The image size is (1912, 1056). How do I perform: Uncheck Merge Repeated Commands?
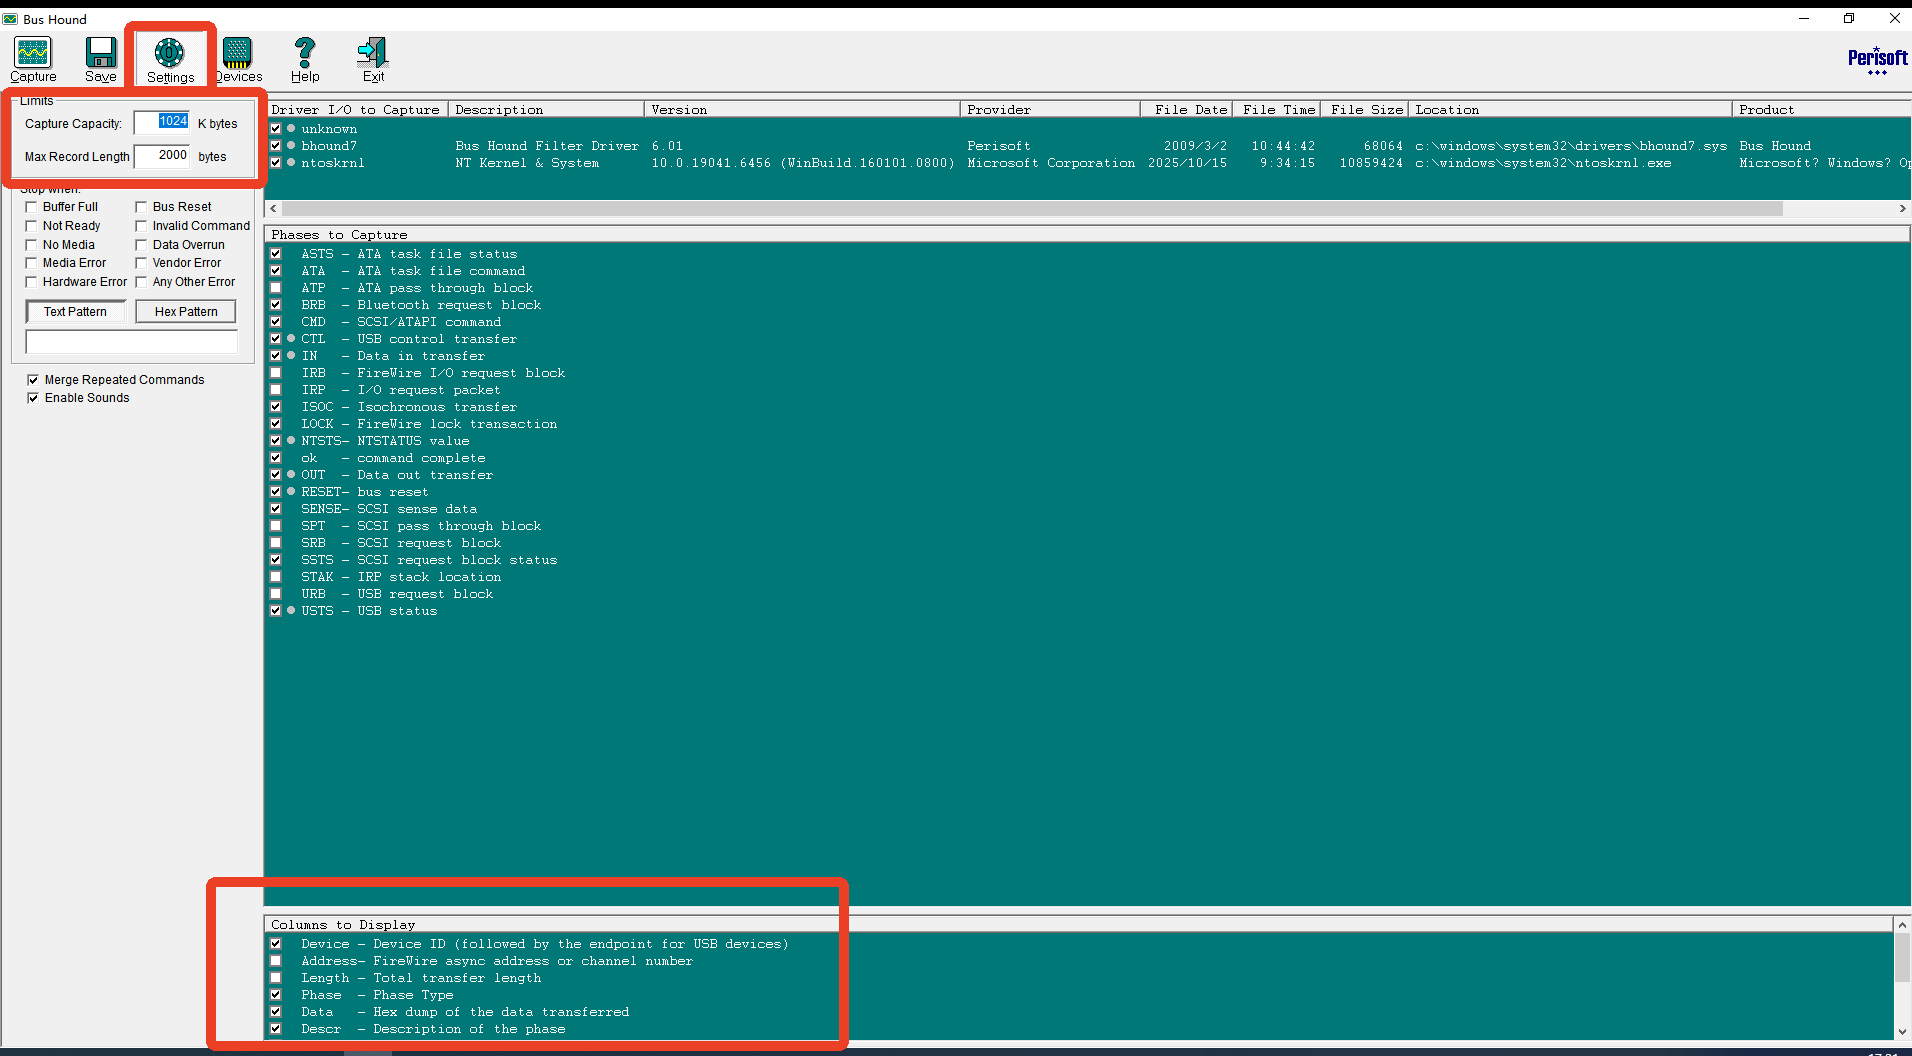[33, 380]
